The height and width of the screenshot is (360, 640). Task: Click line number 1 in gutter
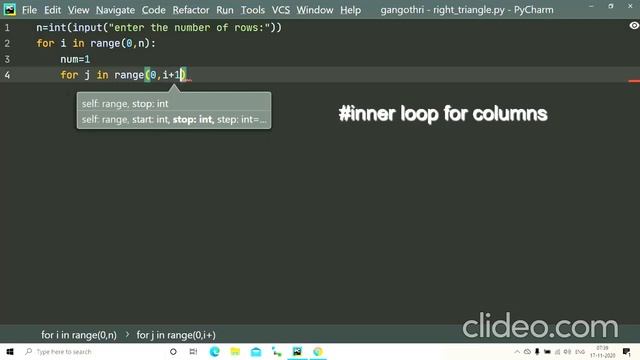click(7, 28)
